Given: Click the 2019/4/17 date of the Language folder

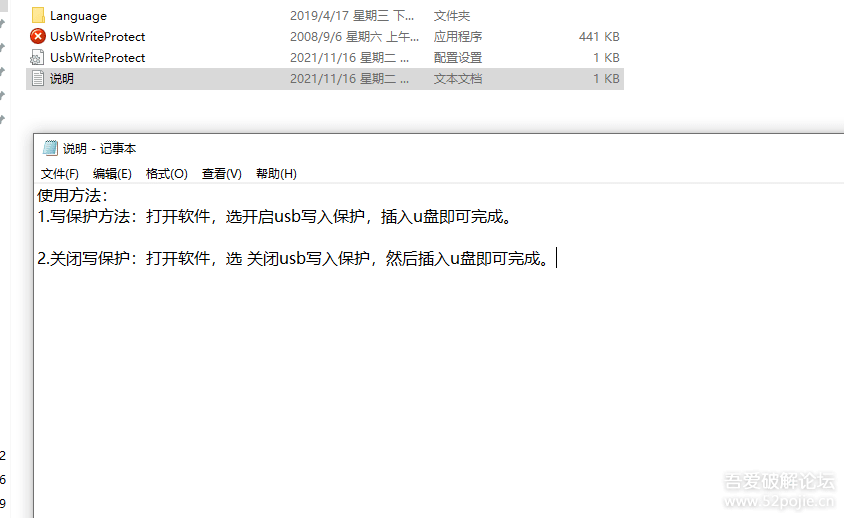Looking at the screenshot, I should point(351,16).
